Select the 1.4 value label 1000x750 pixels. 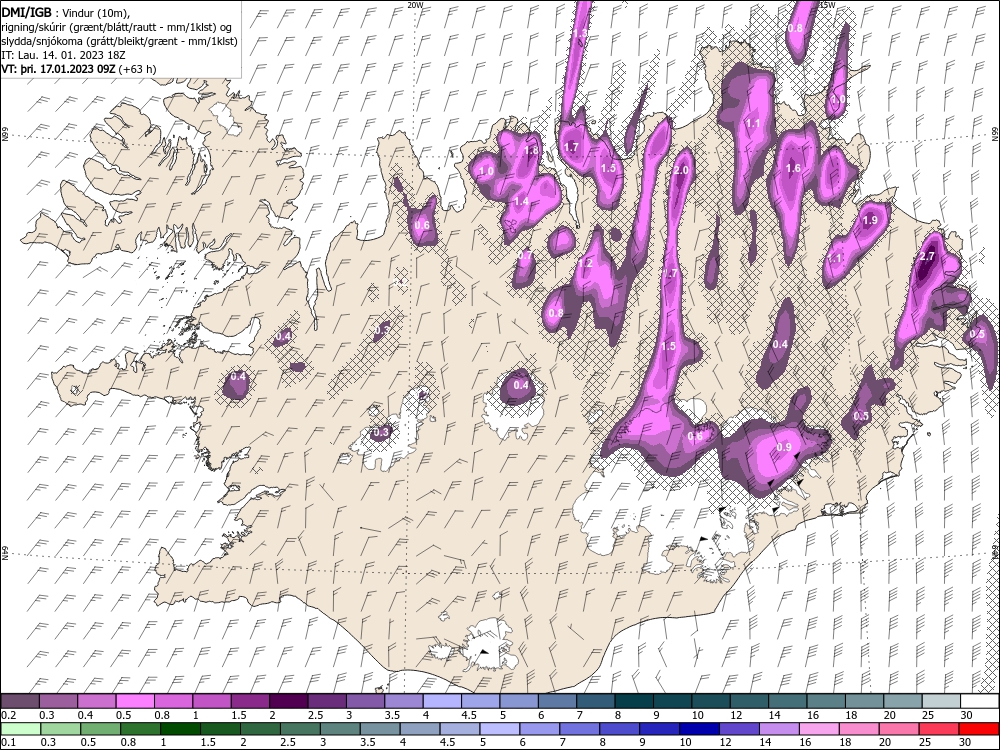click(x=521, y=202)
